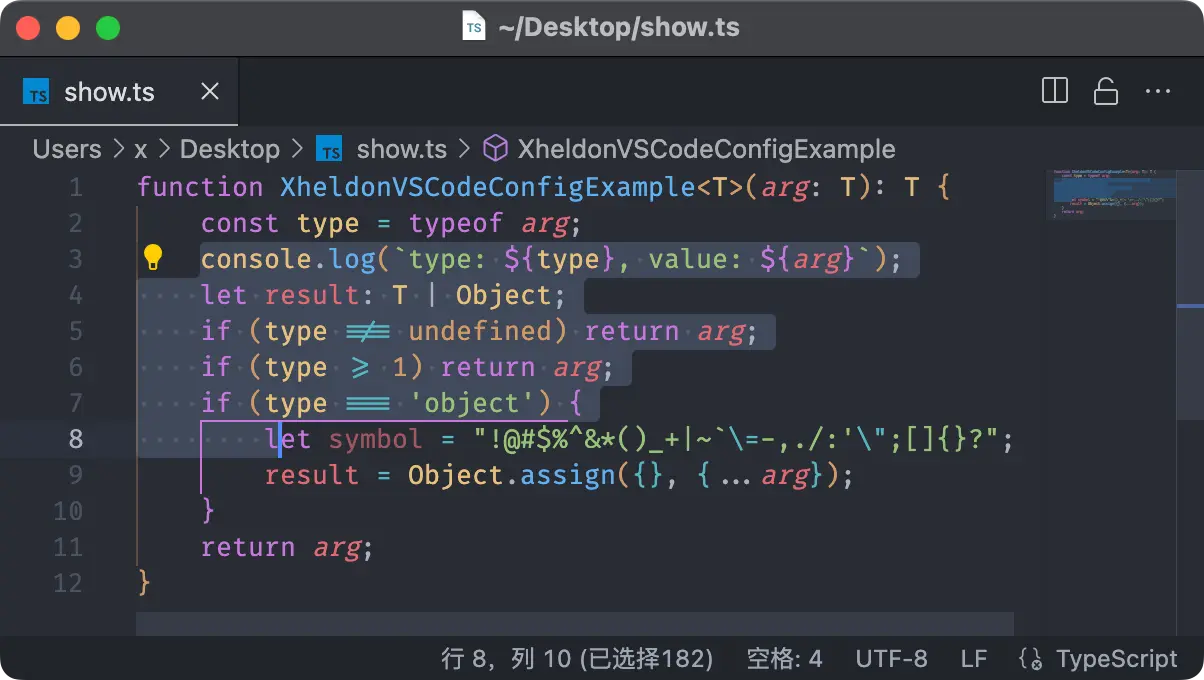1204x680 pixels.
Task: Select the TypeScript language mode
Action: click(x=1117, y=659)
